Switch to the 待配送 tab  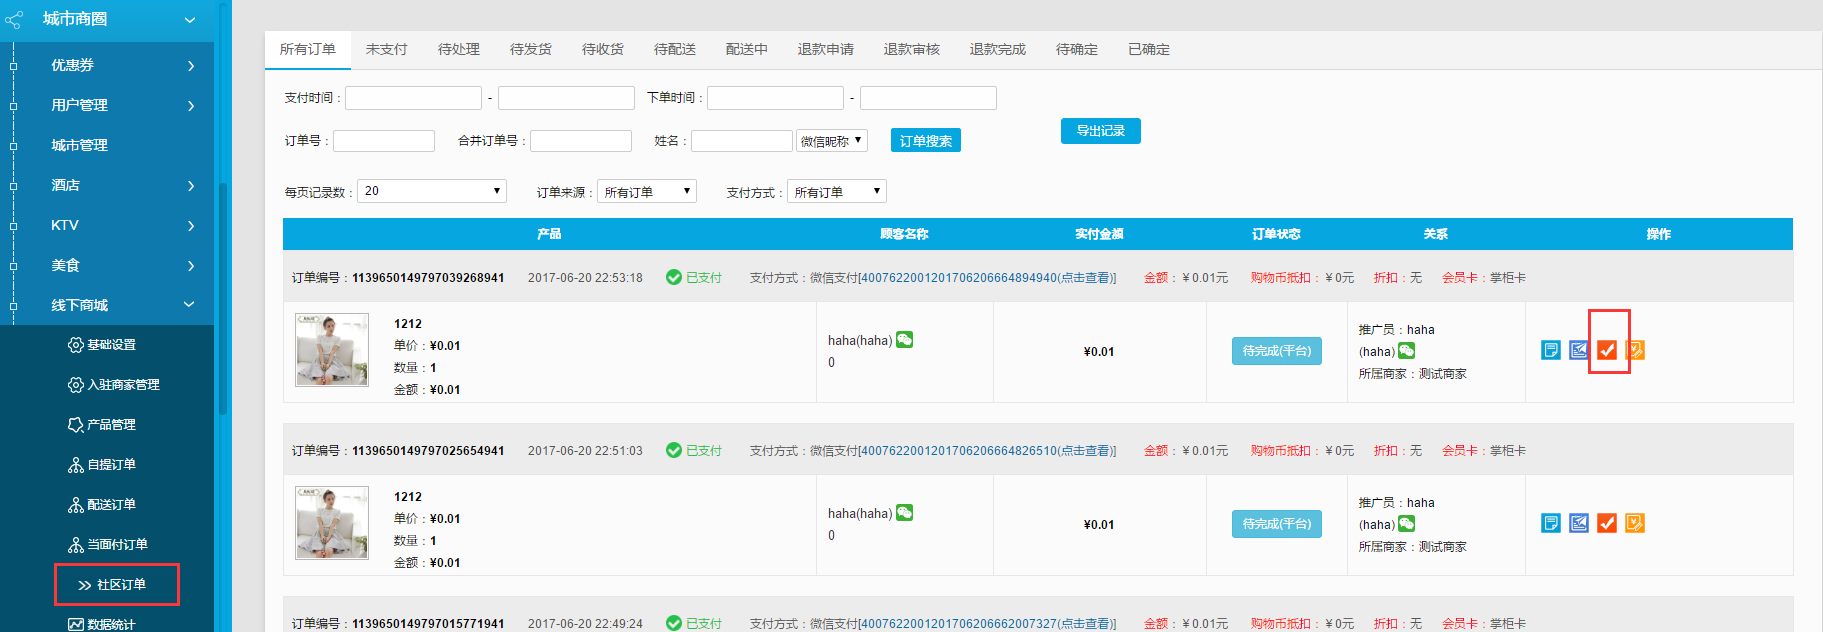(x=675, y=49)
